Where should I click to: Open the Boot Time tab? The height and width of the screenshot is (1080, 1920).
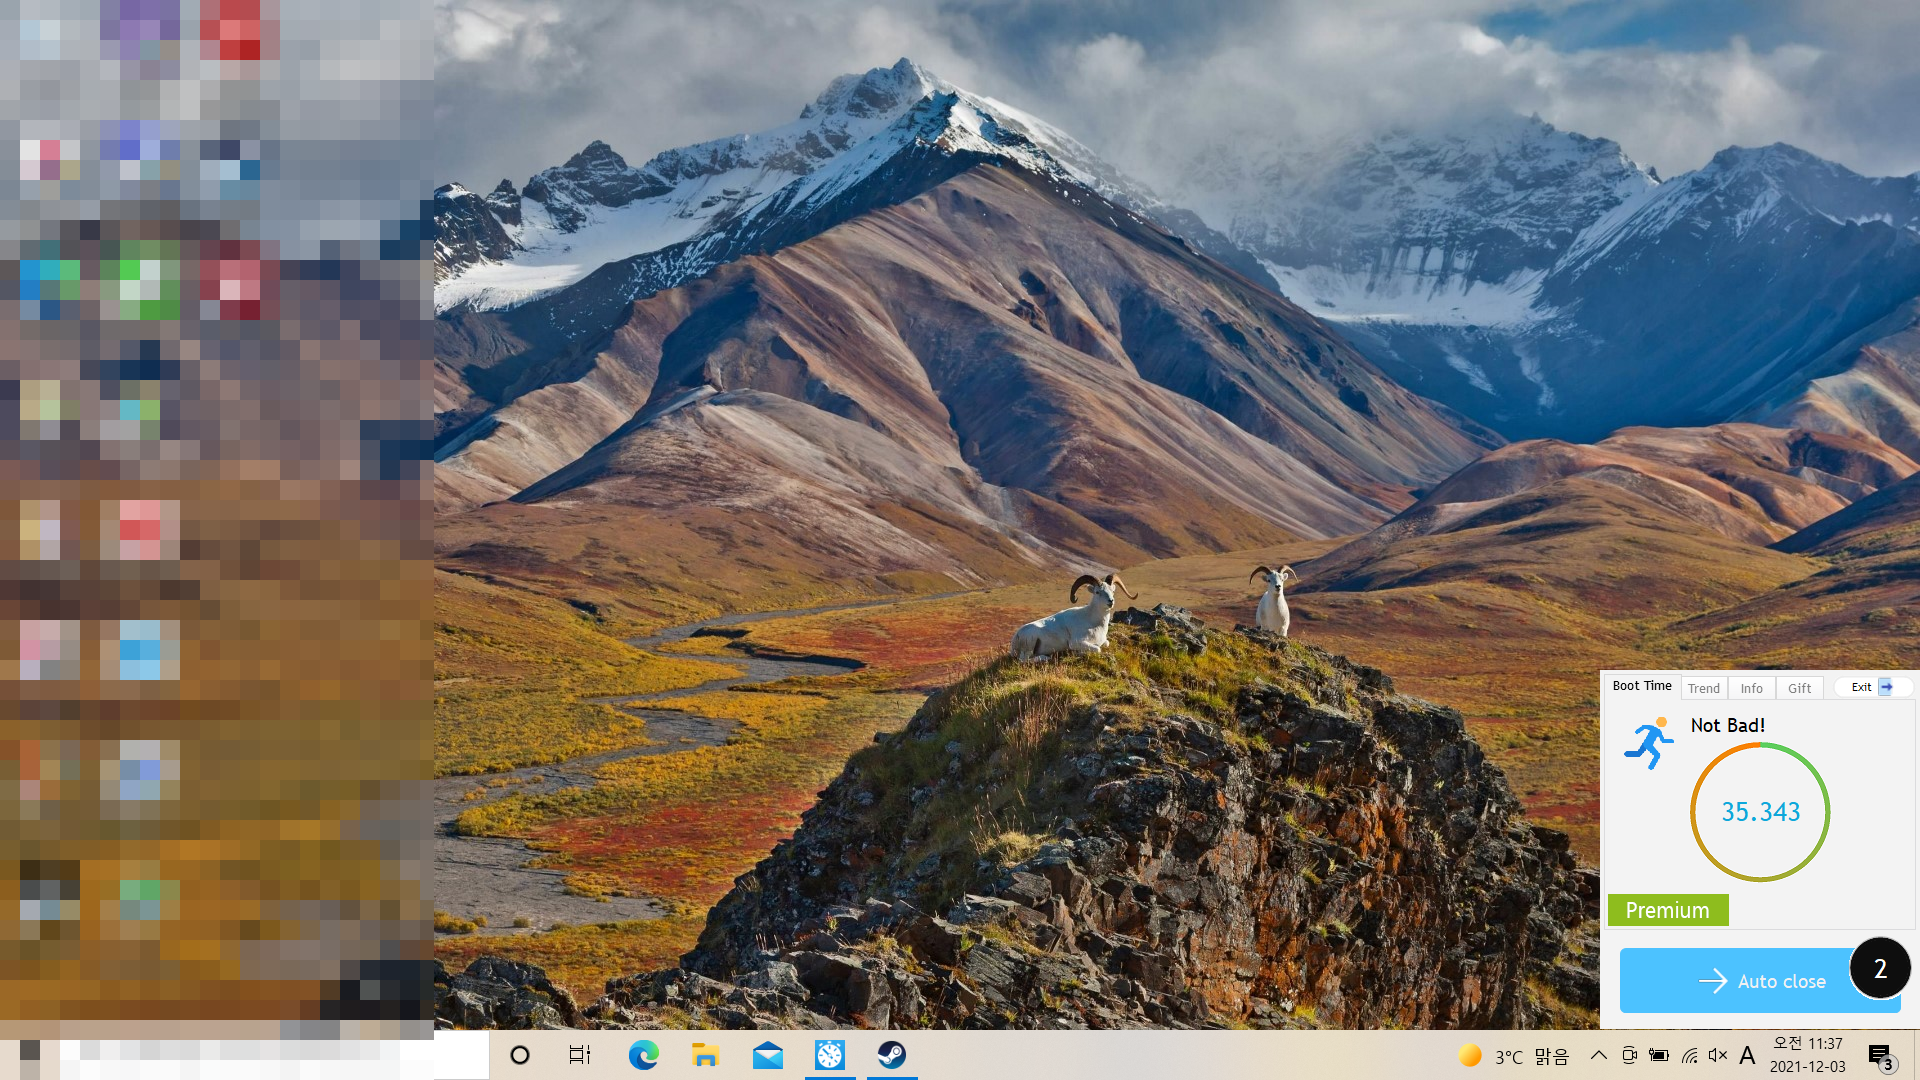click(1641, 686)
